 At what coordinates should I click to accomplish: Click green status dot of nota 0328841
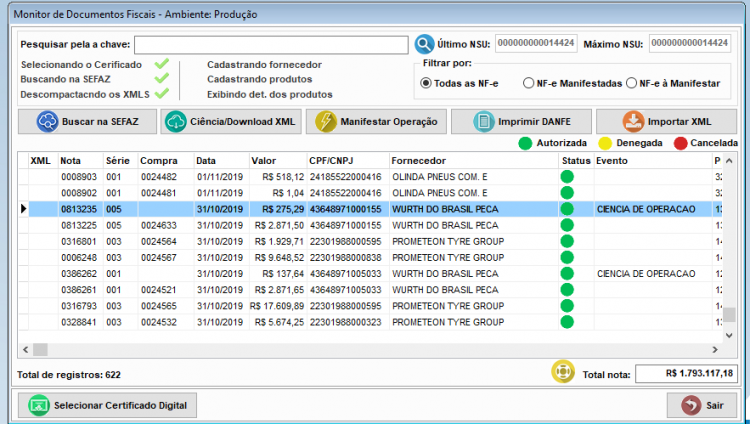click(567, 322)
